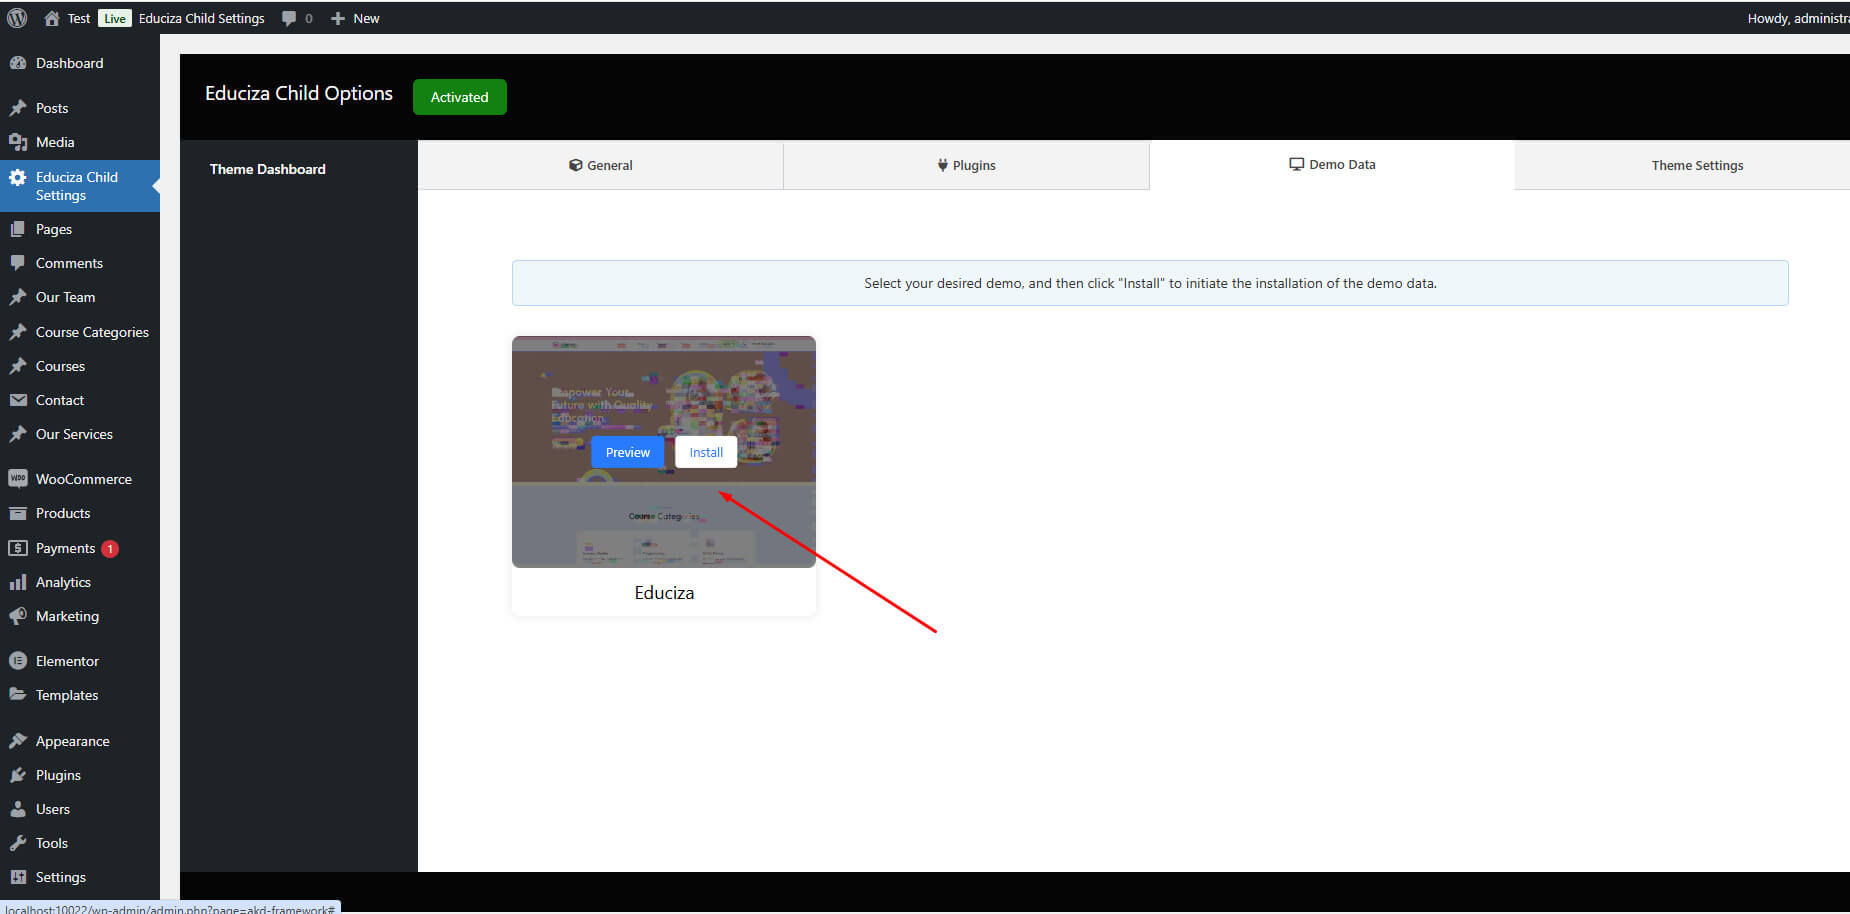Click the Contact envelope icon

pos(18,400)
